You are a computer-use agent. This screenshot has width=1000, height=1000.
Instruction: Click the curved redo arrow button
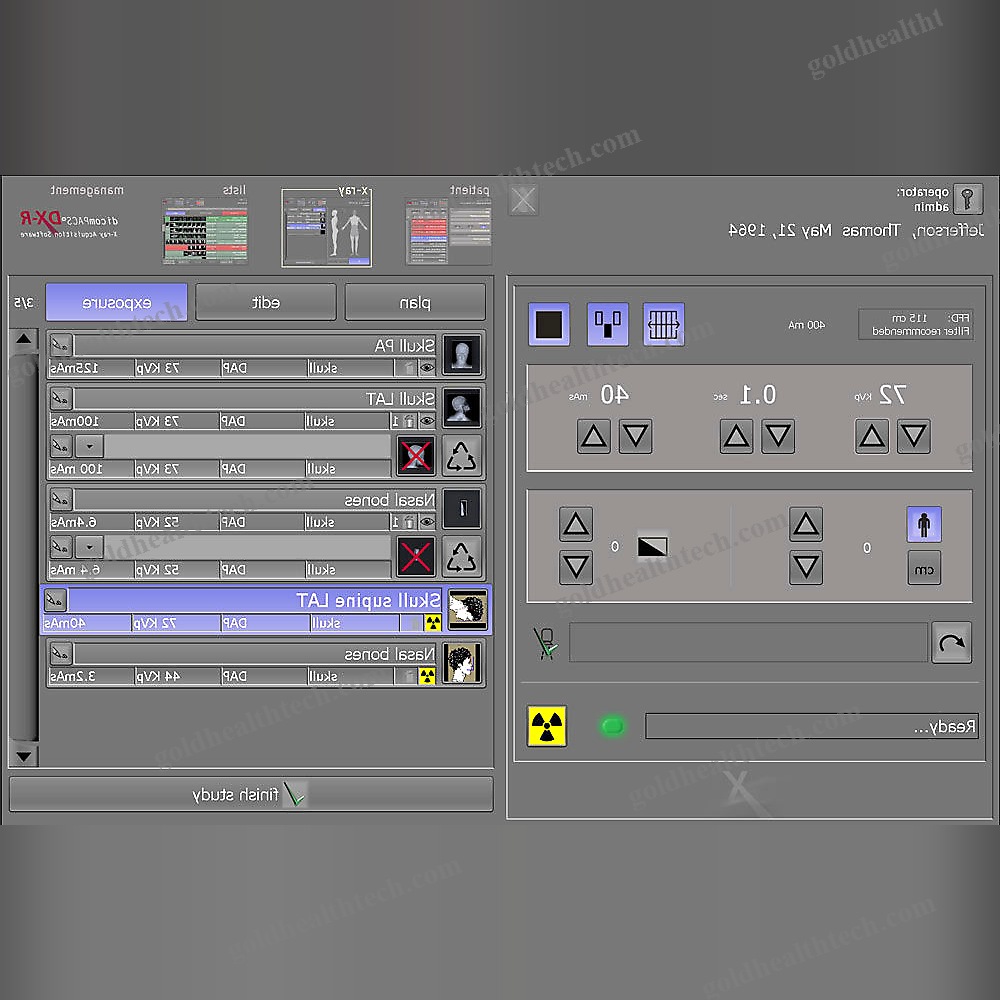coord(952,643)
